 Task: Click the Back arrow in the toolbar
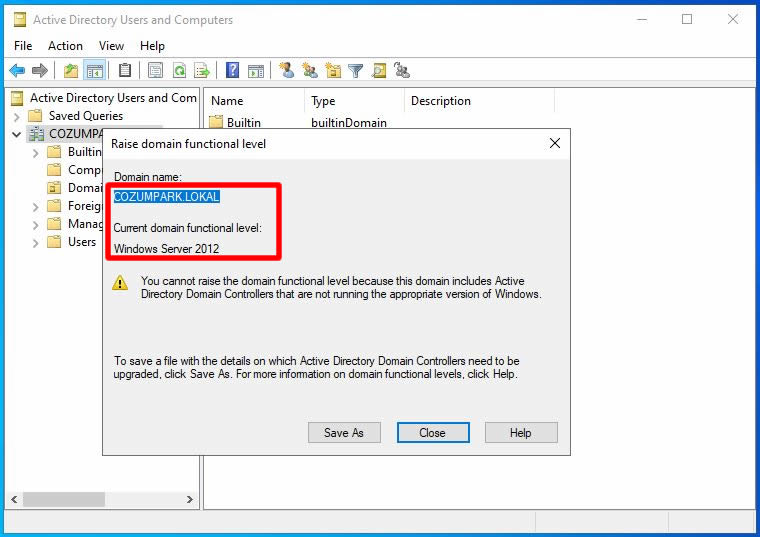coord(17,70)
